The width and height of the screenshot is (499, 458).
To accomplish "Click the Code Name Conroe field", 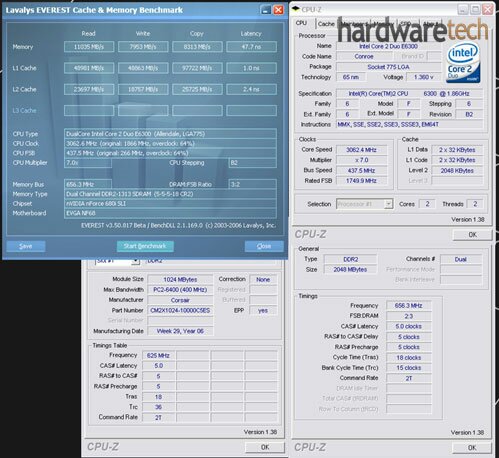I will coord(364,56).
